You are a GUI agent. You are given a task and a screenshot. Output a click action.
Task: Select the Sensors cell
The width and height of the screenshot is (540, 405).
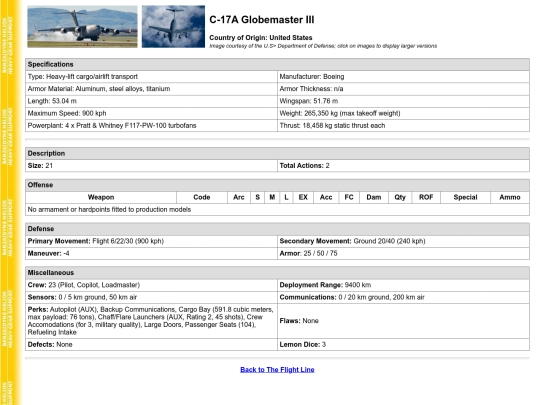(151, 297)
